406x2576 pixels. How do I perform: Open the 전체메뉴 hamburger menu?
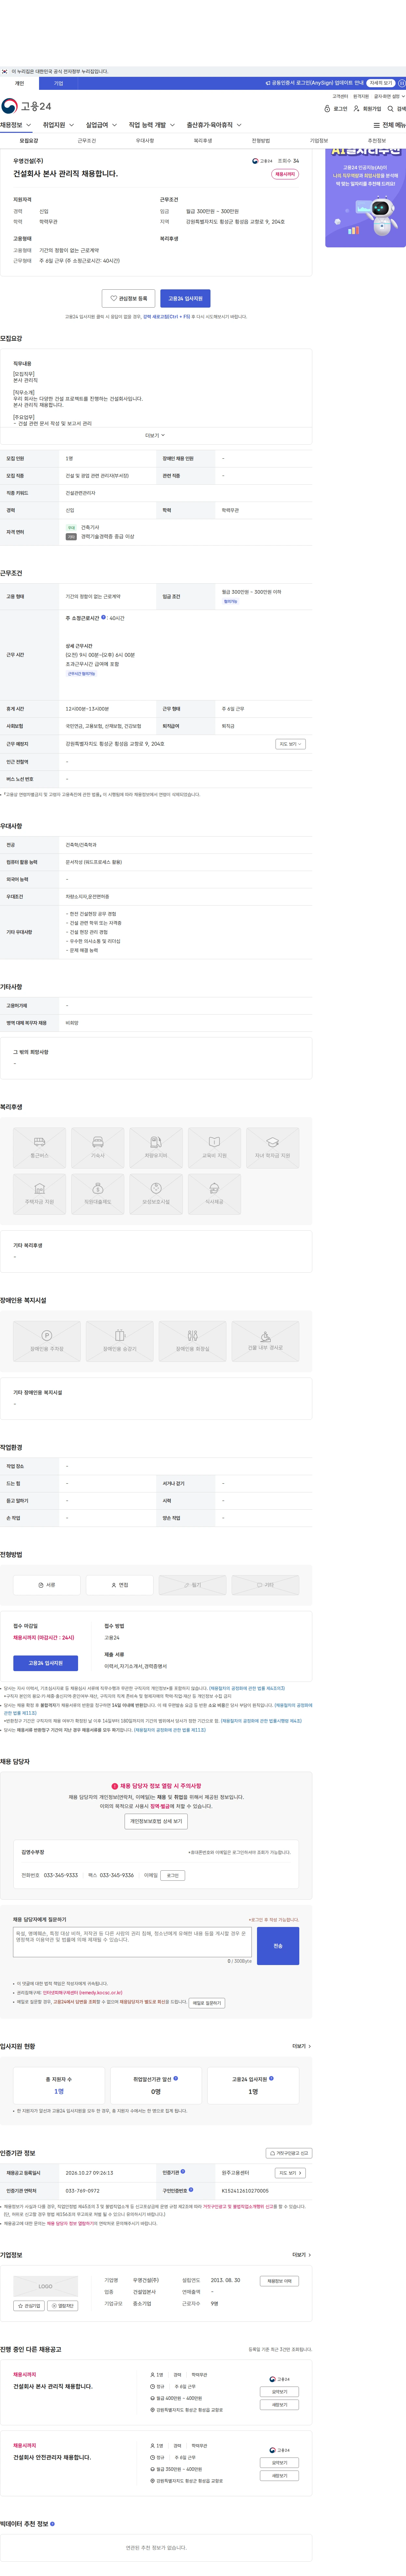coord(376,125)
